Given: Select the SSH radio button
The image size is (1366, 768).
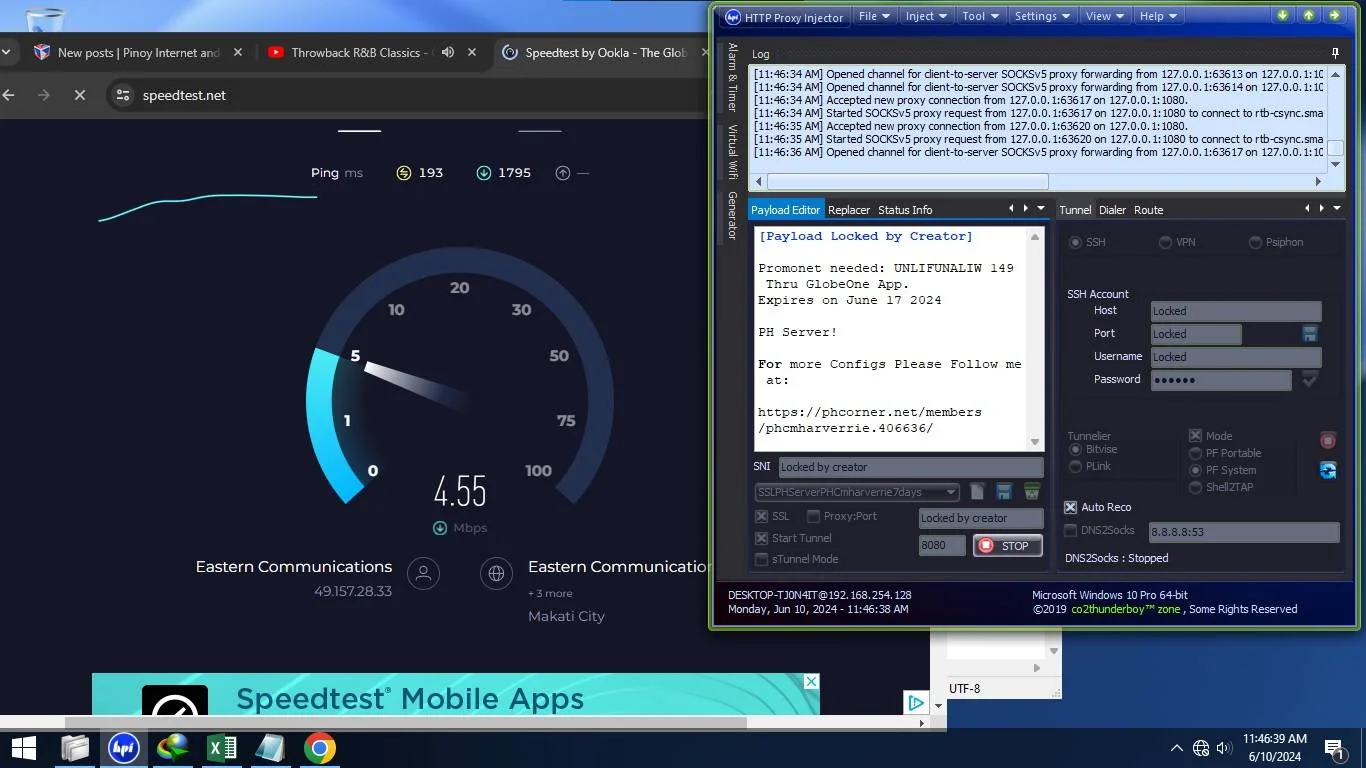Looking at the screenshot, I should [1076, 242].
